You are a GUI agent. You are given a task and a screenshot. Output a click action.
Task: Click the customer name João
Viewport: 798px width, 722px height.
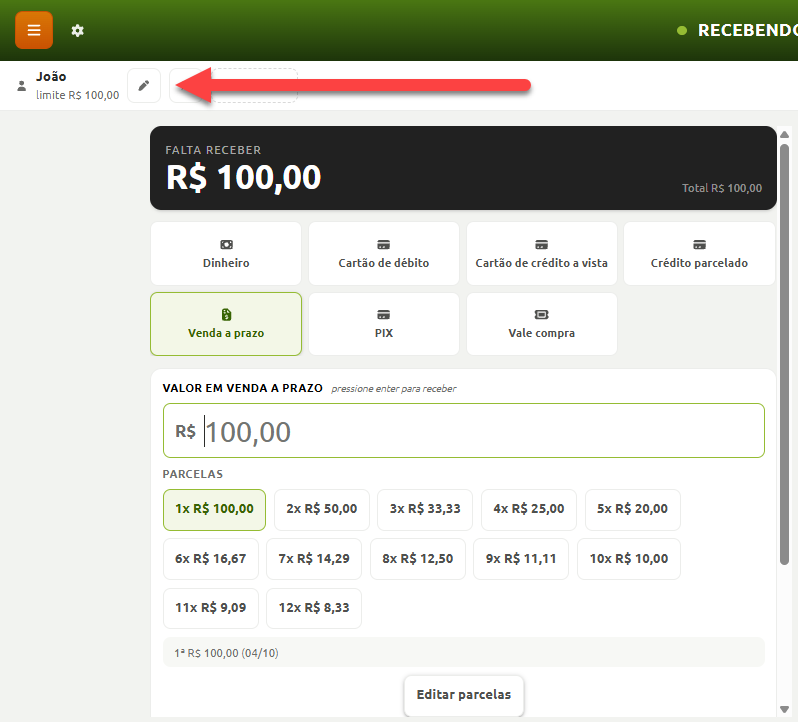(x=51, y=77)
